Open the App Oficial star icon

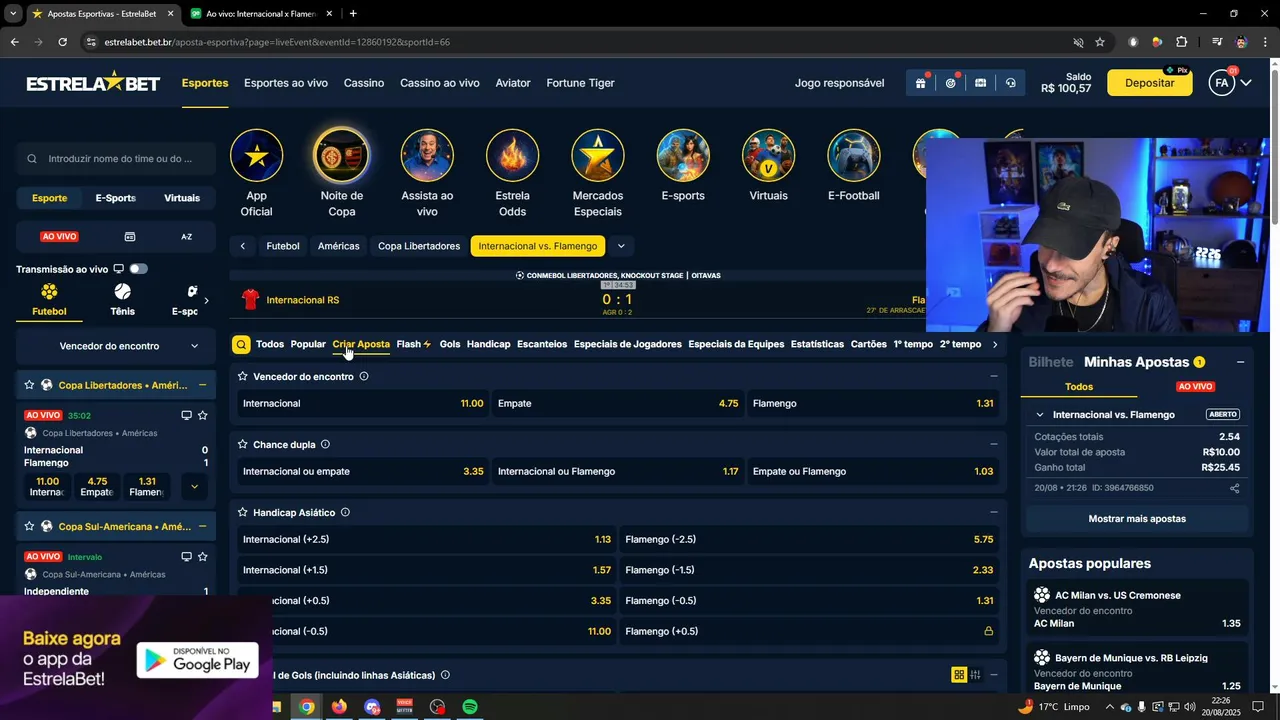[x=256, y=155]
